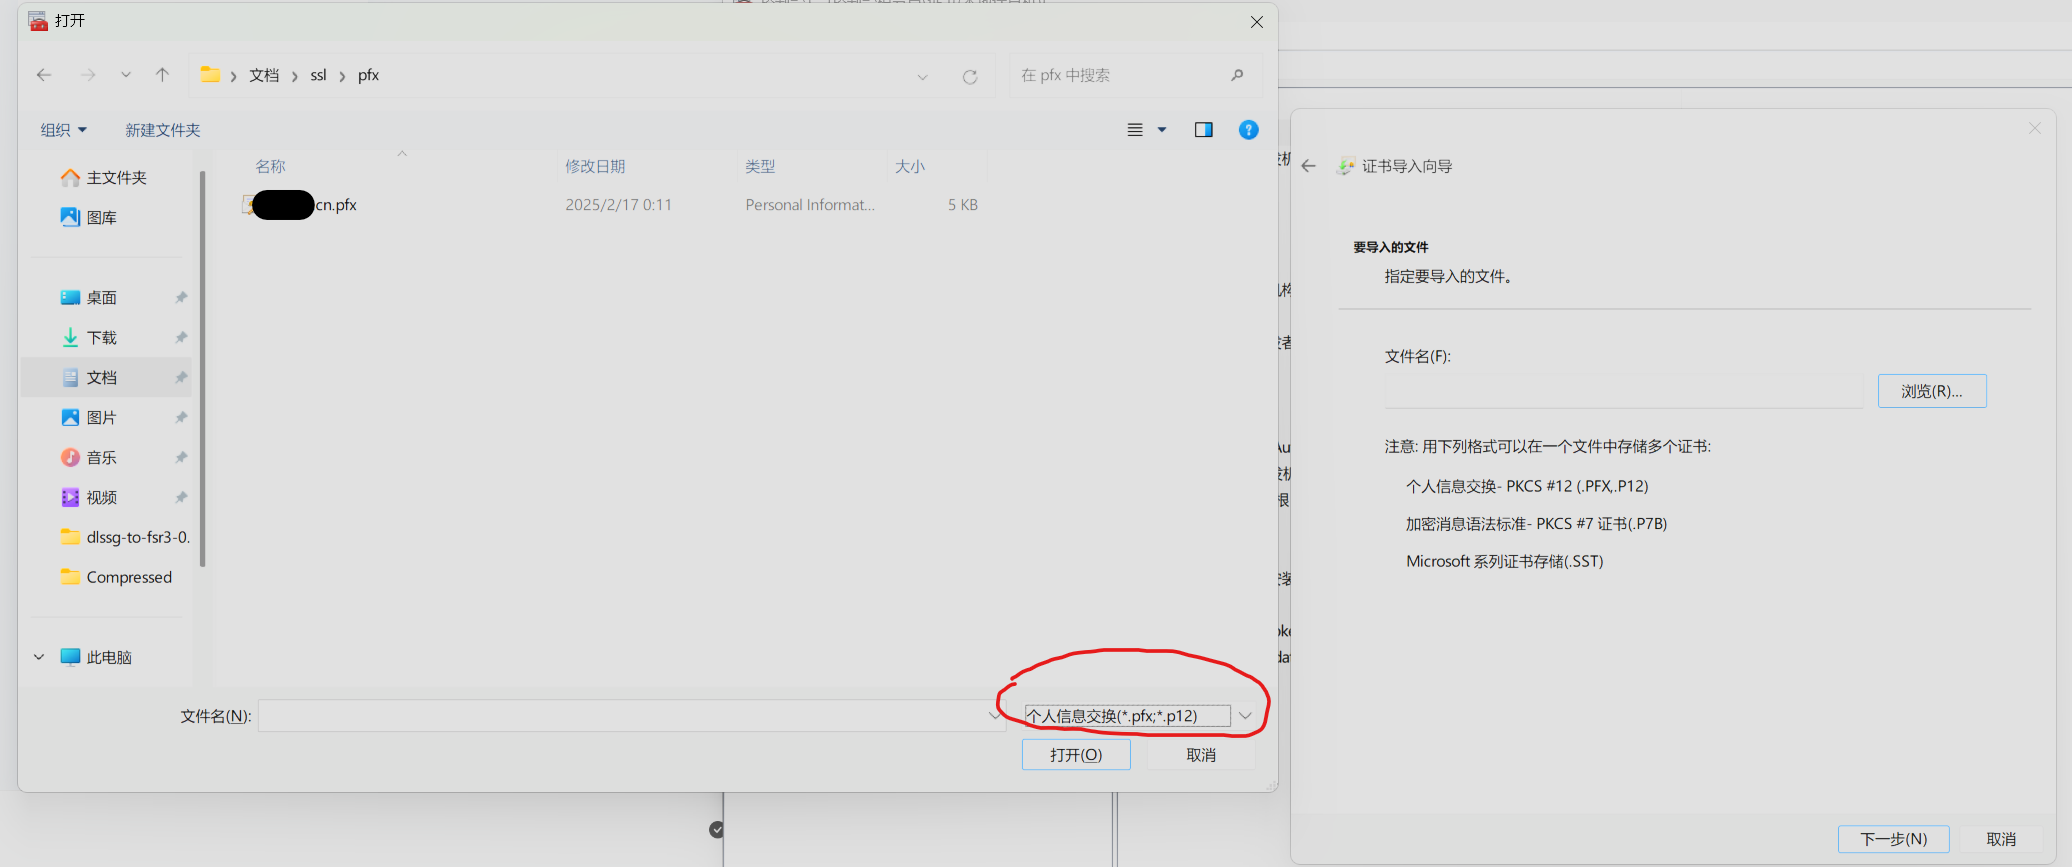Open the 组织 menu
This screenshot has width=2072, height=867.
point(63,130)
